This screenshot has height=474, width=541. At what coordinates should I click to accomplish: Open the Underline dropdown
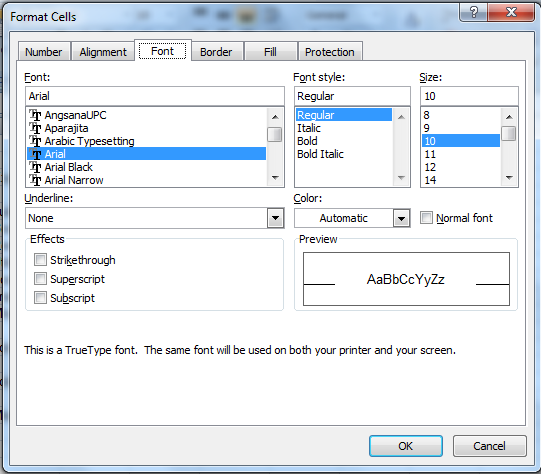click(275, 218)
